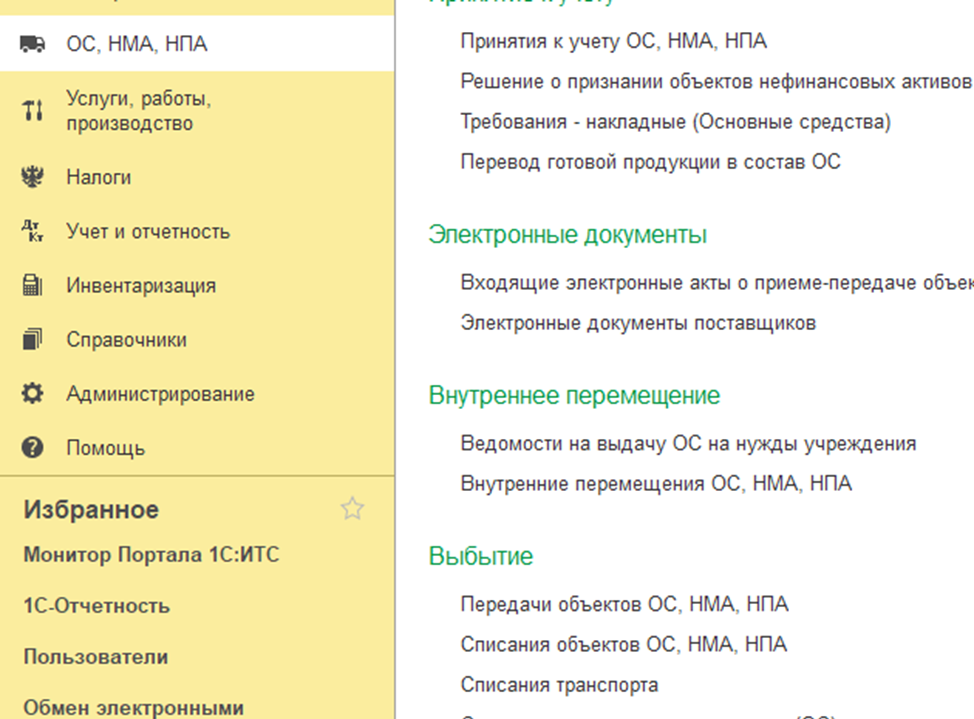974x719 pixels.
Task: Open Решение о признании объектов нефинансовых активов
Action: click(x=717, y=81)
